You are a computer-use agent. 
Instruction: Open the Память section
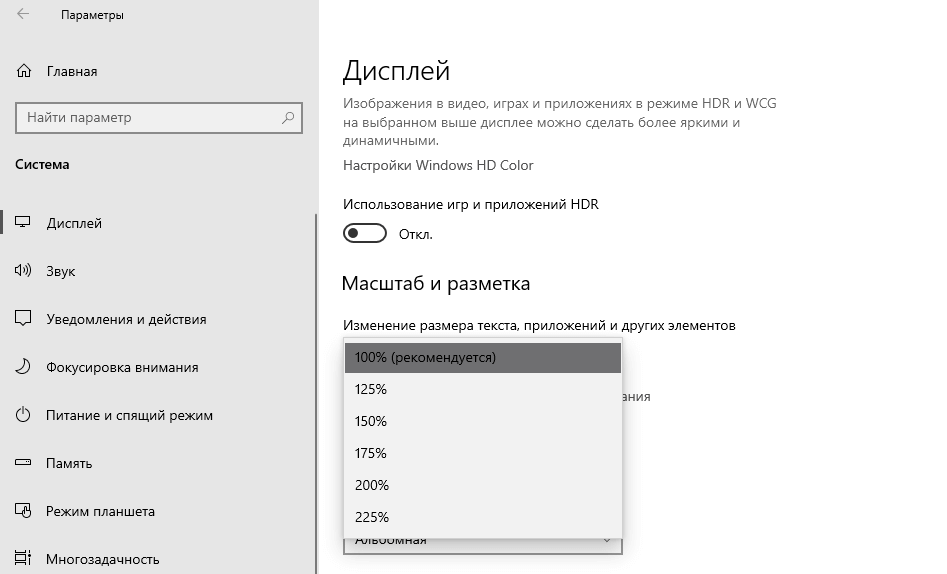coord(69,463)
